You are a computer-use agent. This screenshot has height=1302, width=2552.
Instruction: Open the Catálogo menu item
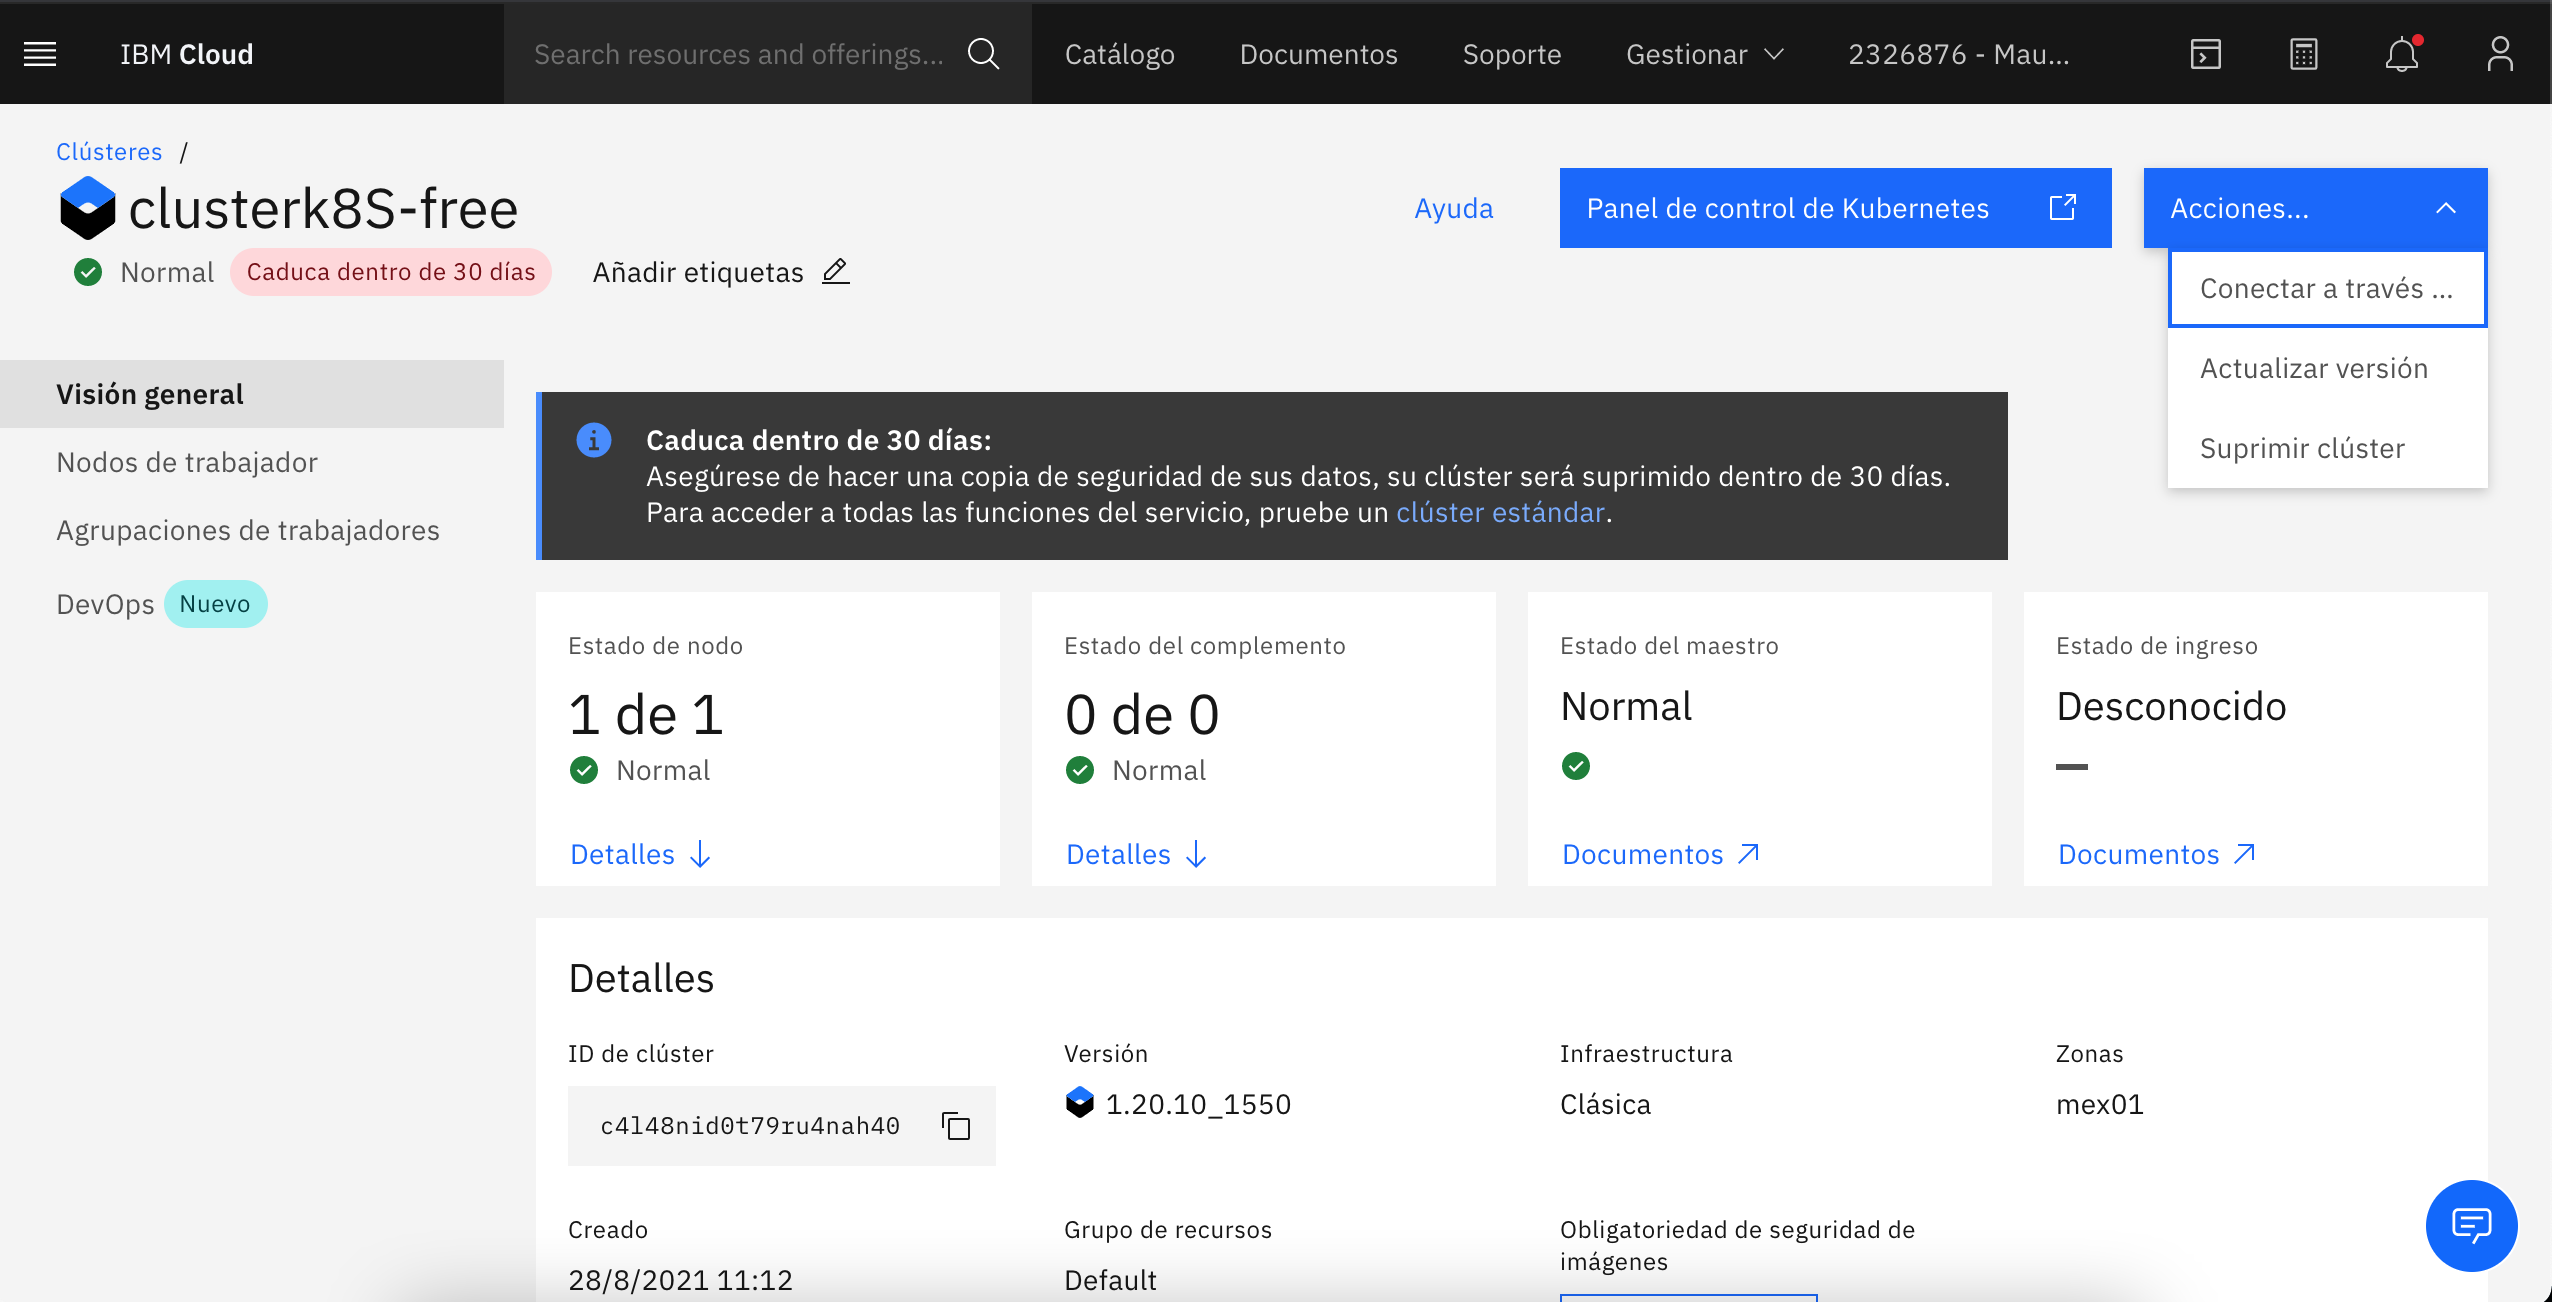click(1120, 54)
